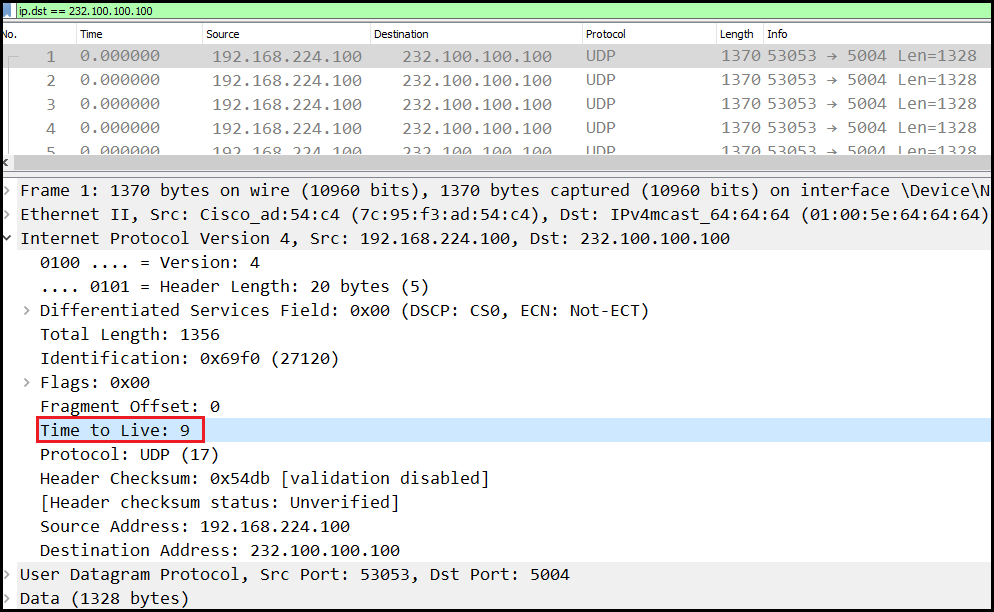Image resolution: width=994 pixels, height=612 pixels.
Task: Click the display filter bookmark icon
Action: pyautogui.click(x=9, y=10)
